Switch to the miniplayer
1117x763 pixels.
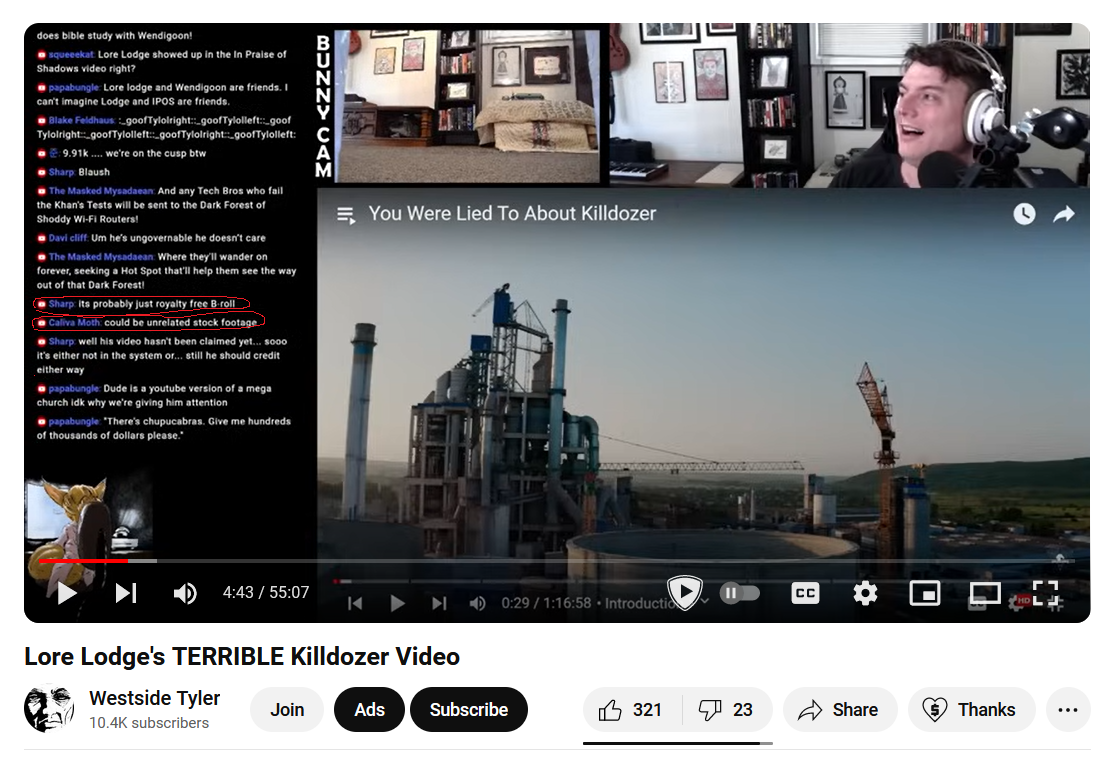coord(925,593)
